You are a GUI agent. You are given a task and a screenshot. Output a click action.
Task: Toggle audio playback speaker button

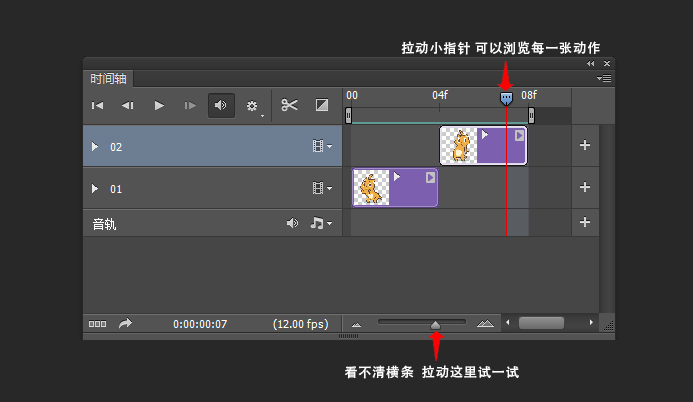(221, 105)
